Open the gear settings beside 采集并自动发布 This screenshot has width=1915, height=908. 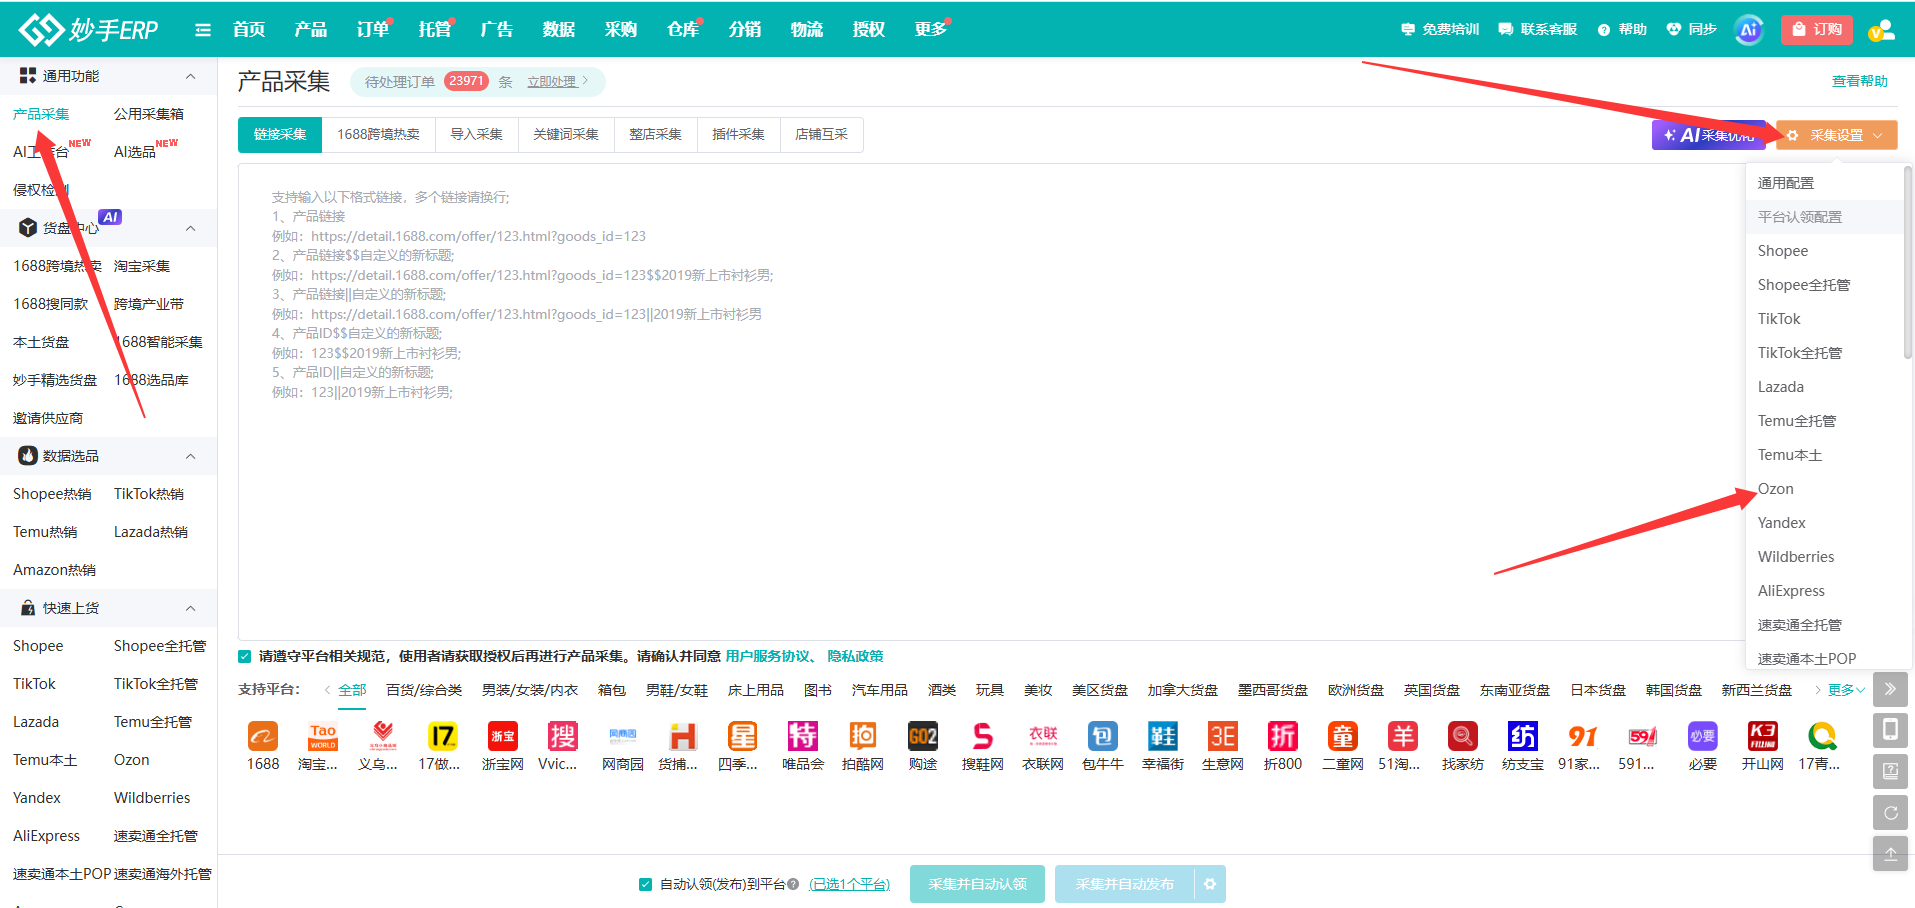tap(1210, 884)
